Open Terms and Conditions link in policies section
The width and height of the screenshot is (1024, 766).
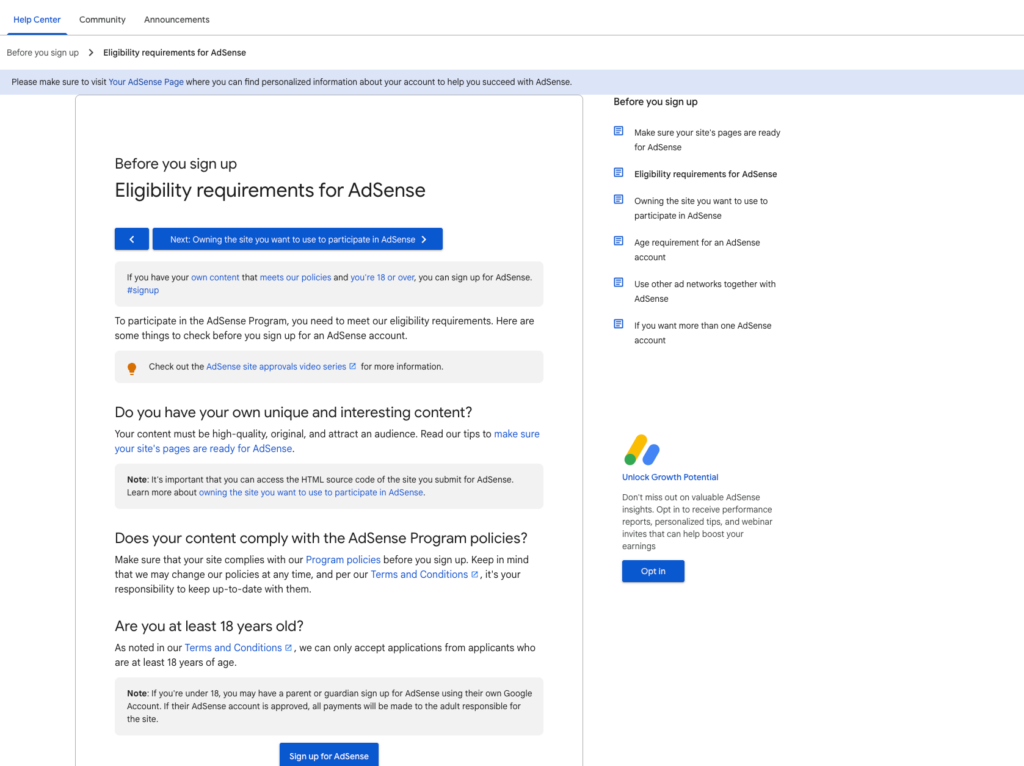coord(419,575)
